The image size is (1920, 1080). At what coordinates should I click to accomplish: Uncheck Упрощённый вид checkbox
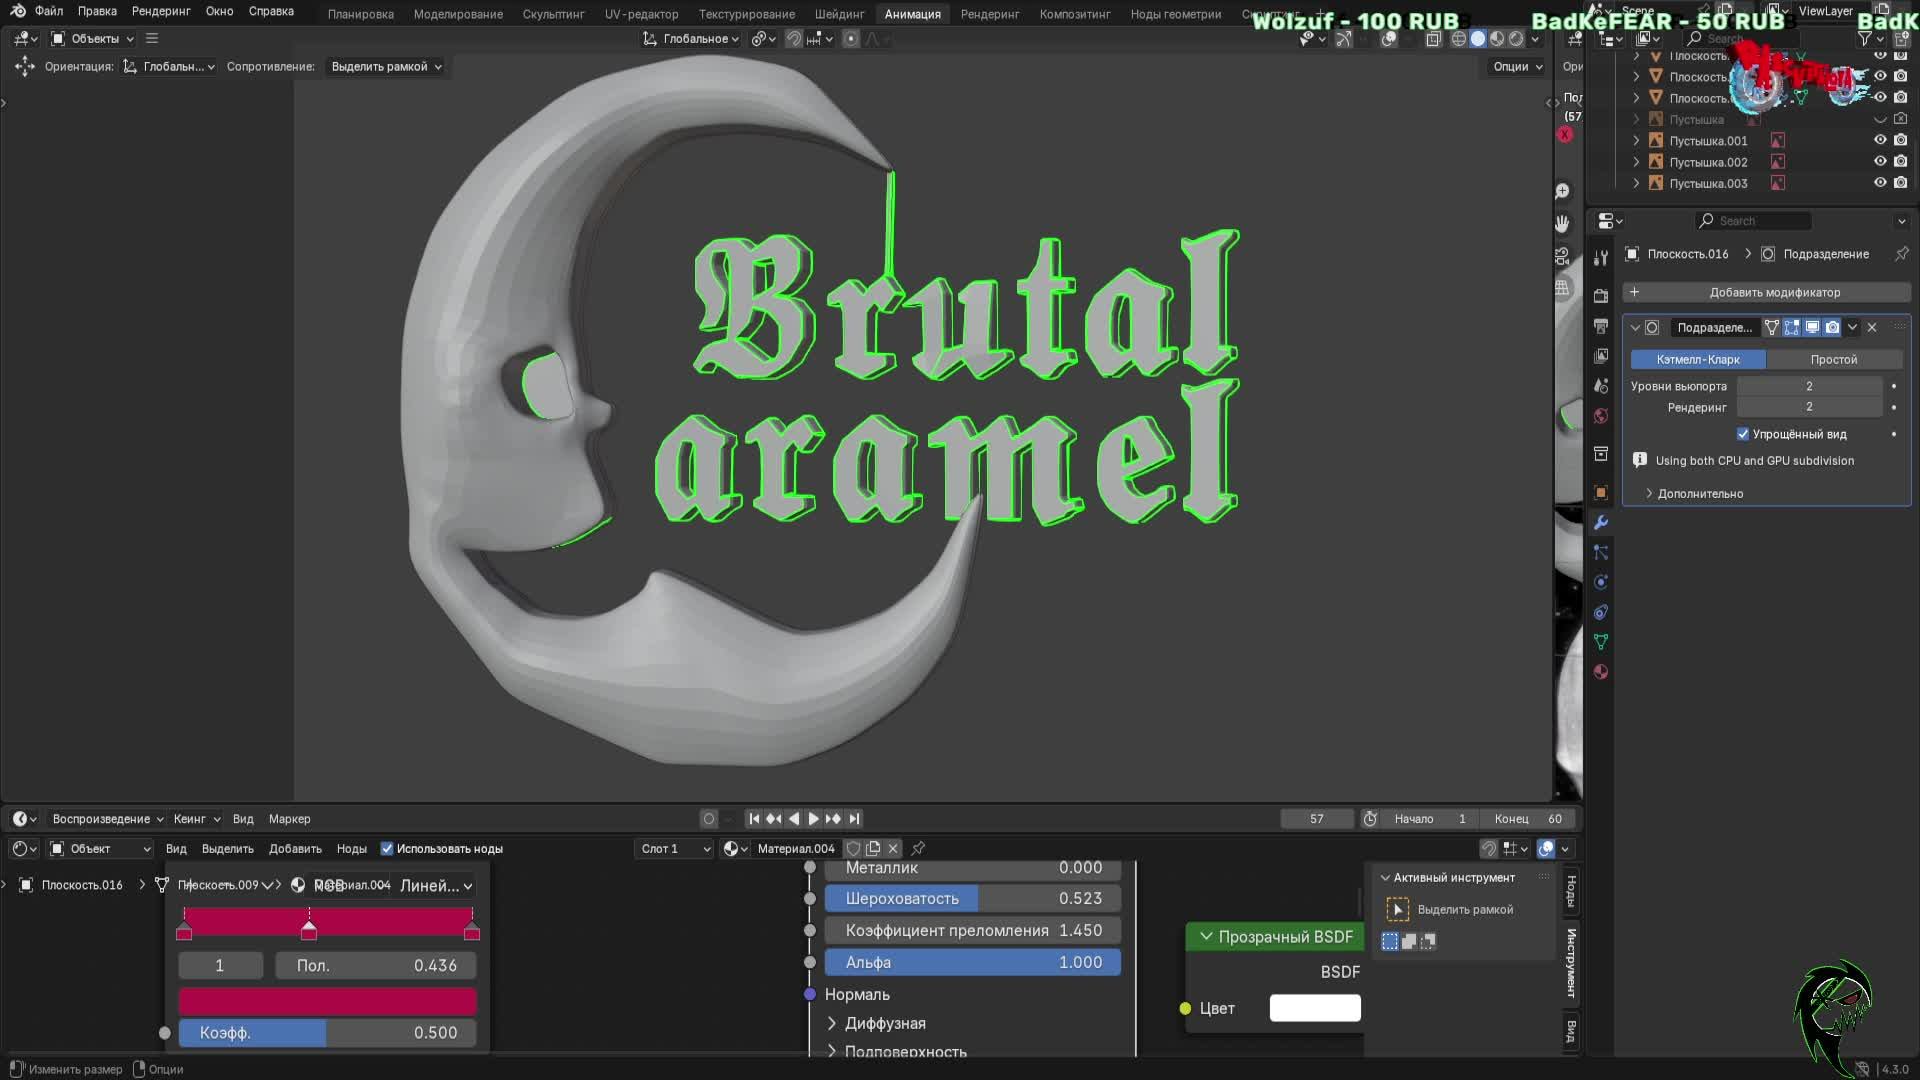point(1743,434)
